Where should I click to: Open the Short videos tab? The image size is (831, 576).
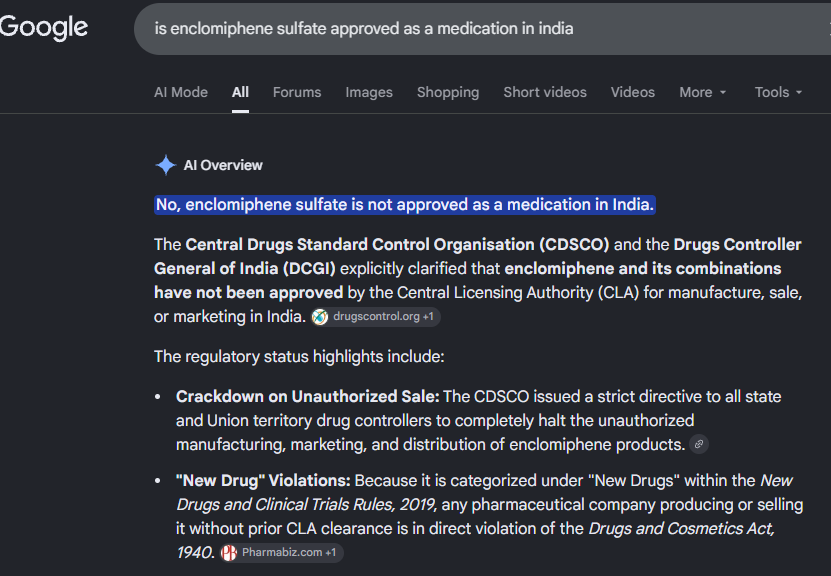(545, 92)
